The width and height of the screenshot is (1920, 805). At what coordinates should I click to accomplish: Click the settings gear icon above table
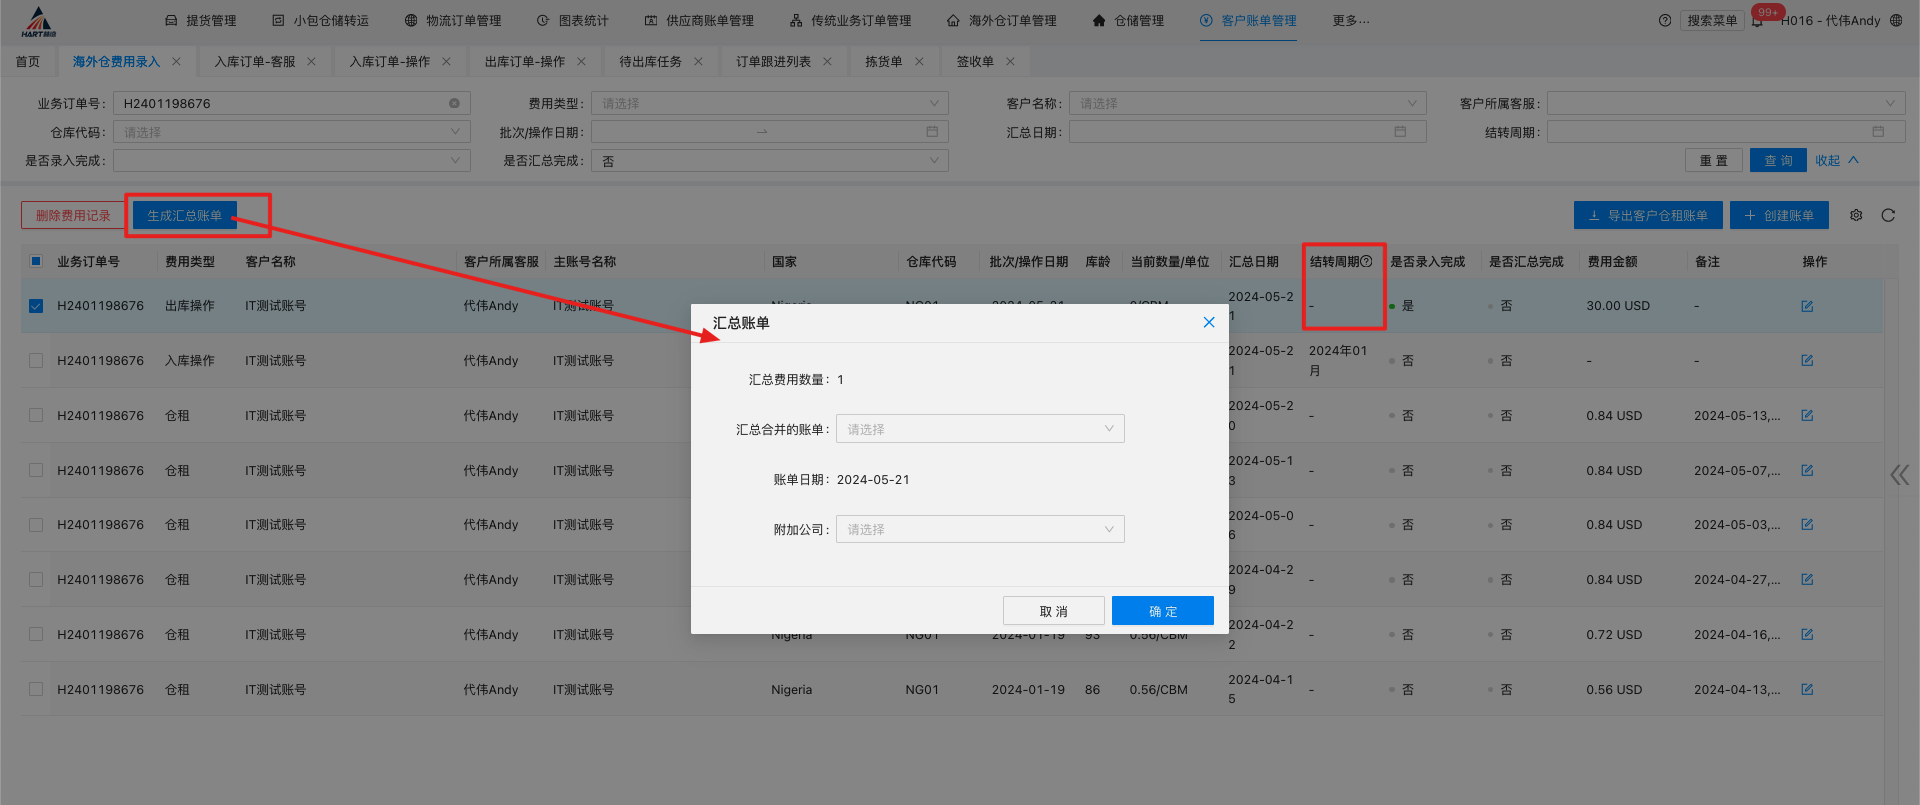pyautogui.click(x=1856, y=215)
